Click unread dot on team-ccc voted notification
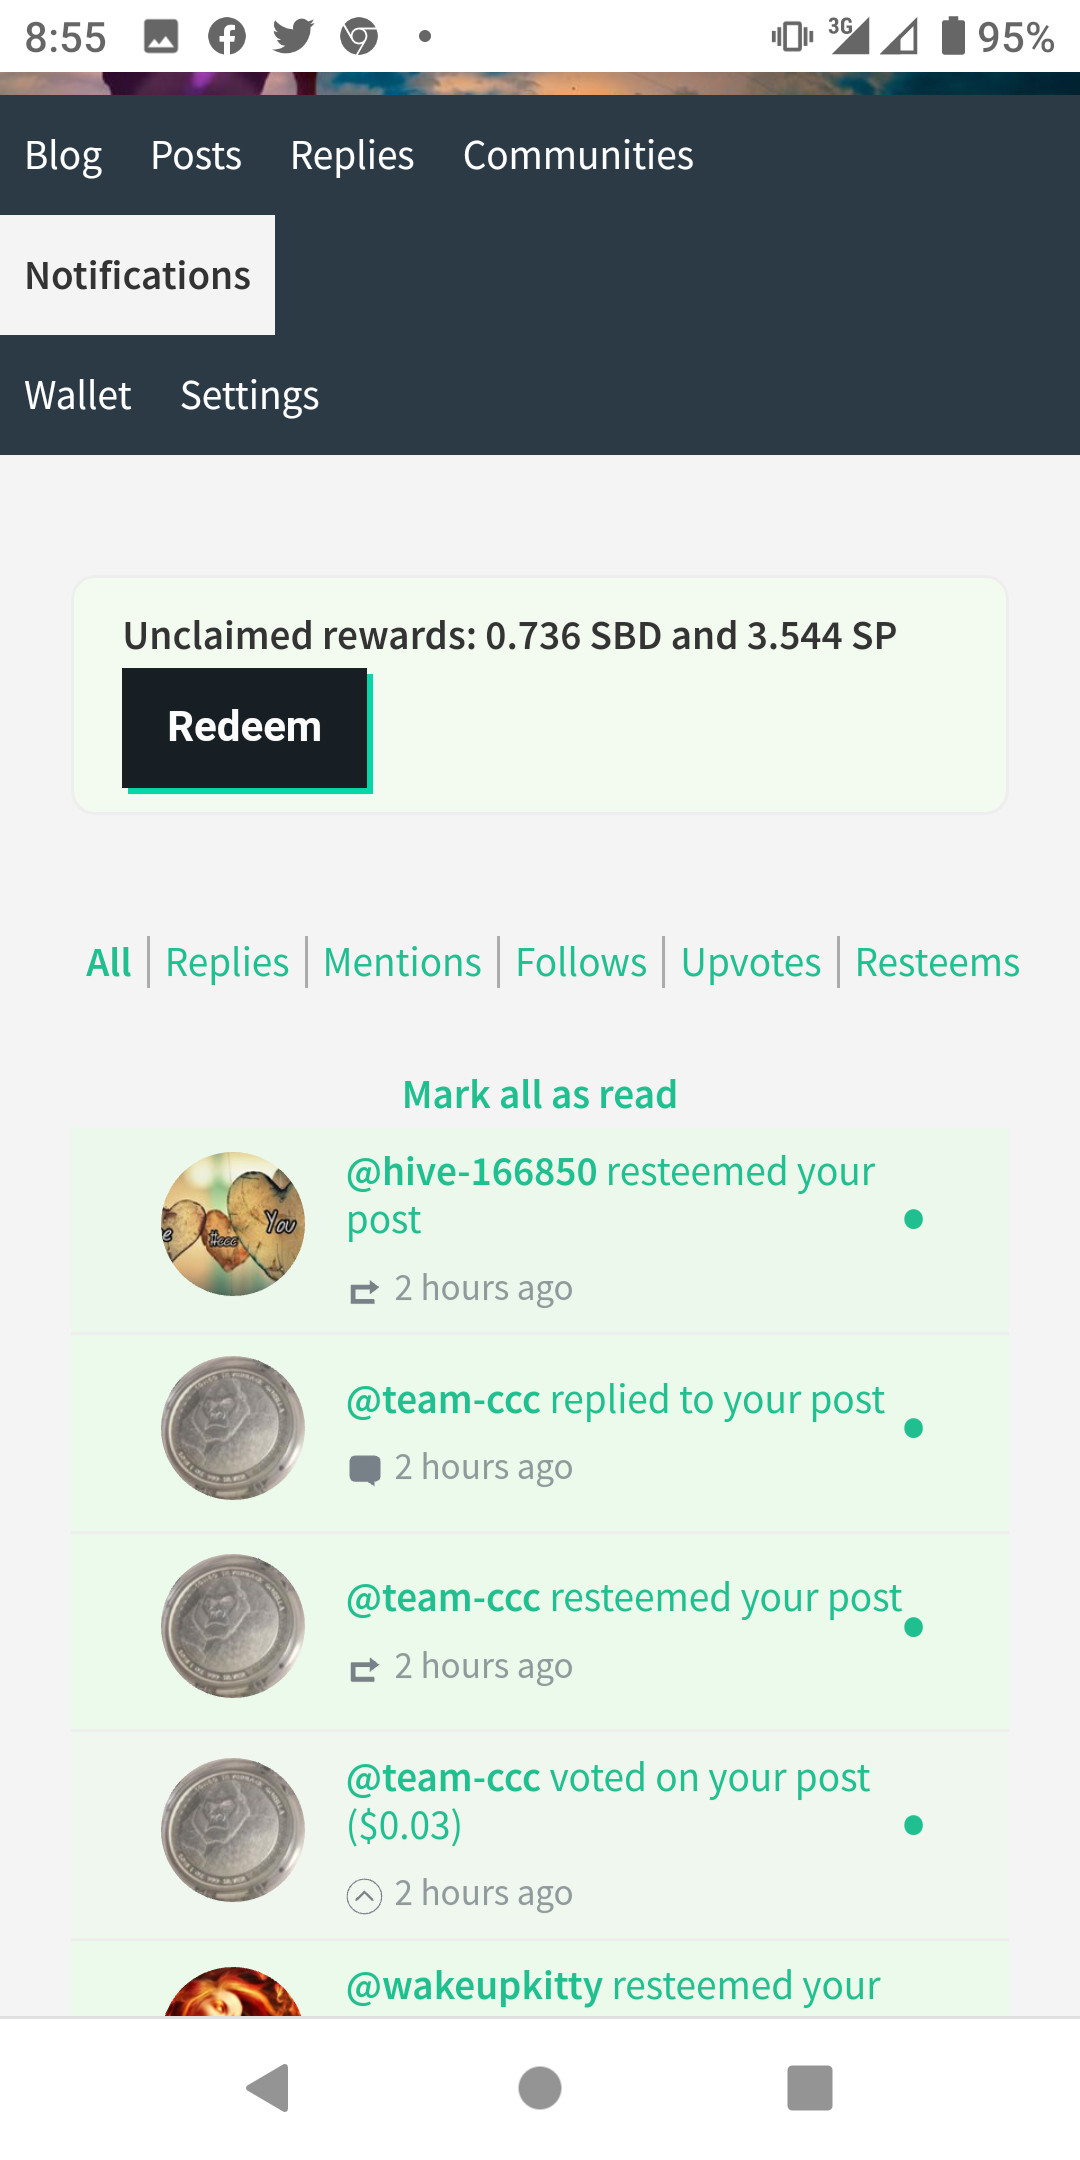This screenshot has height=2160, width=1080. [913, 1825]
